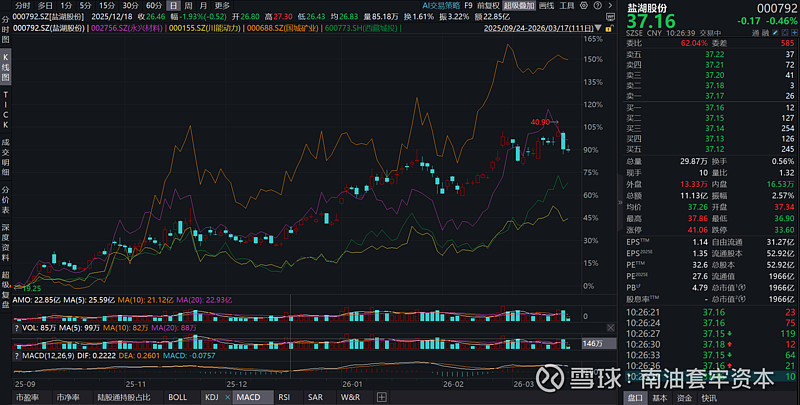Viewport: 800px width, 405px height.
Task: Click the 40.90 high price marker
Action: [540, 122]
